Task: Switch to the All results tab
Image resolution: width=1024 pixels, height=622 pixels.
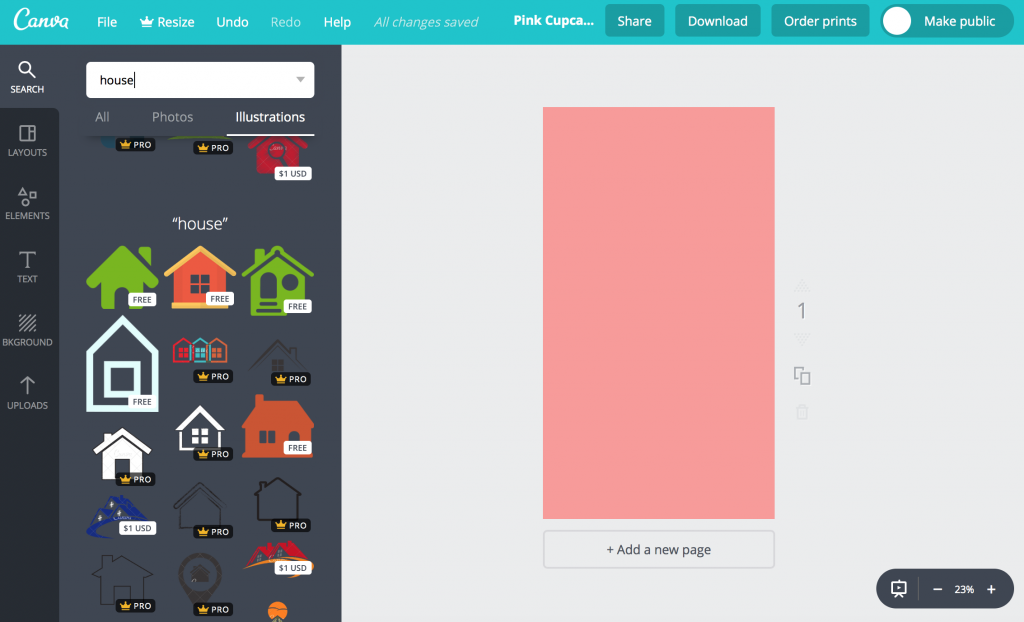Action: pyautogui.click(x=102, y=116)
